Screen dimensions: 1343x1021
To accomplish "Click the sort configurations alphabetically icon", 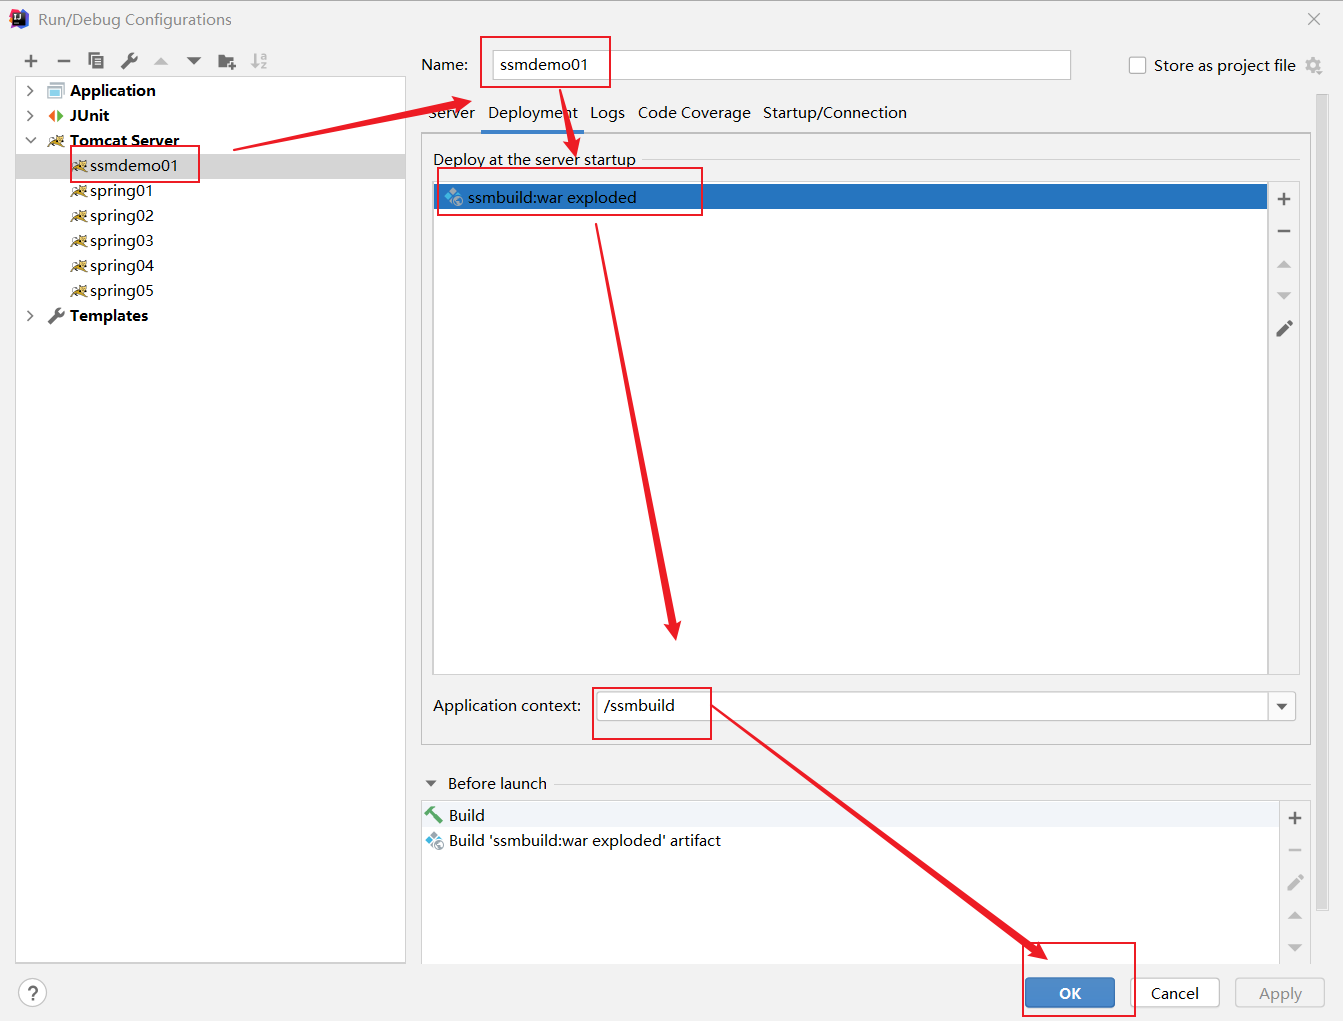I will [x=259, y=61].
